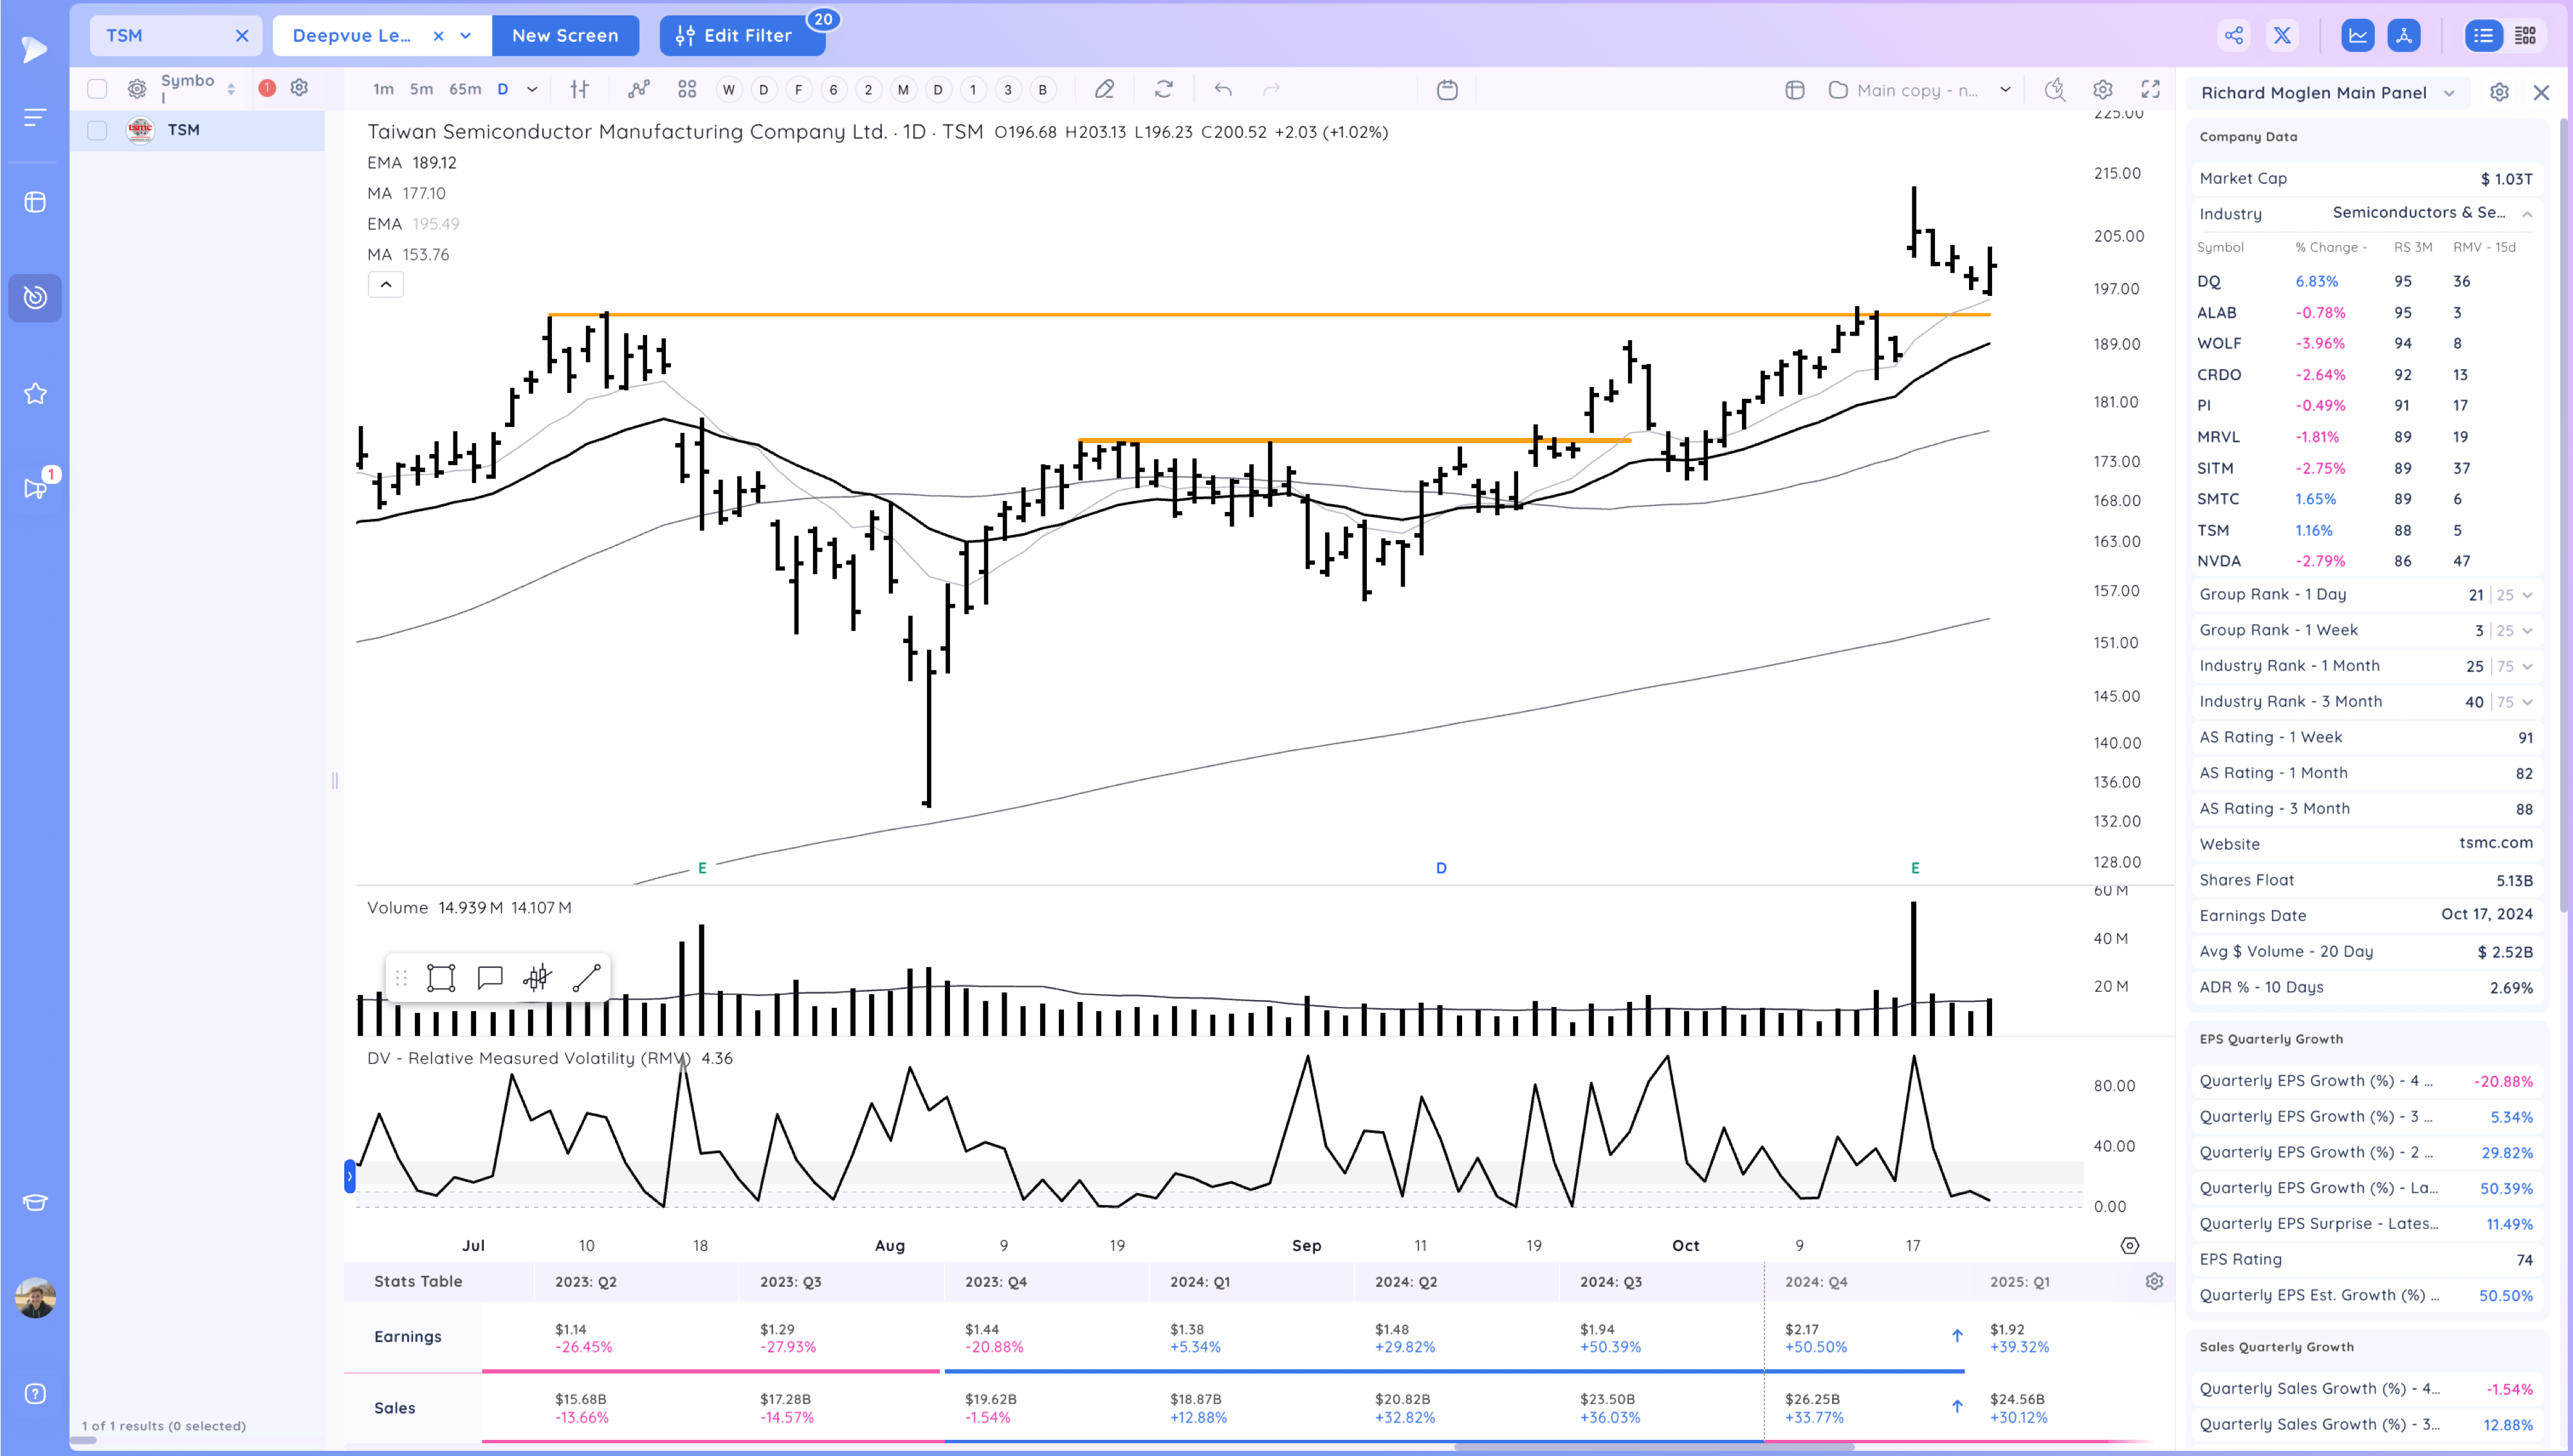This screenshot has height=1456, width=2573.
Task: Open the timeframe dropdown beside D
Action: point(533,89)
